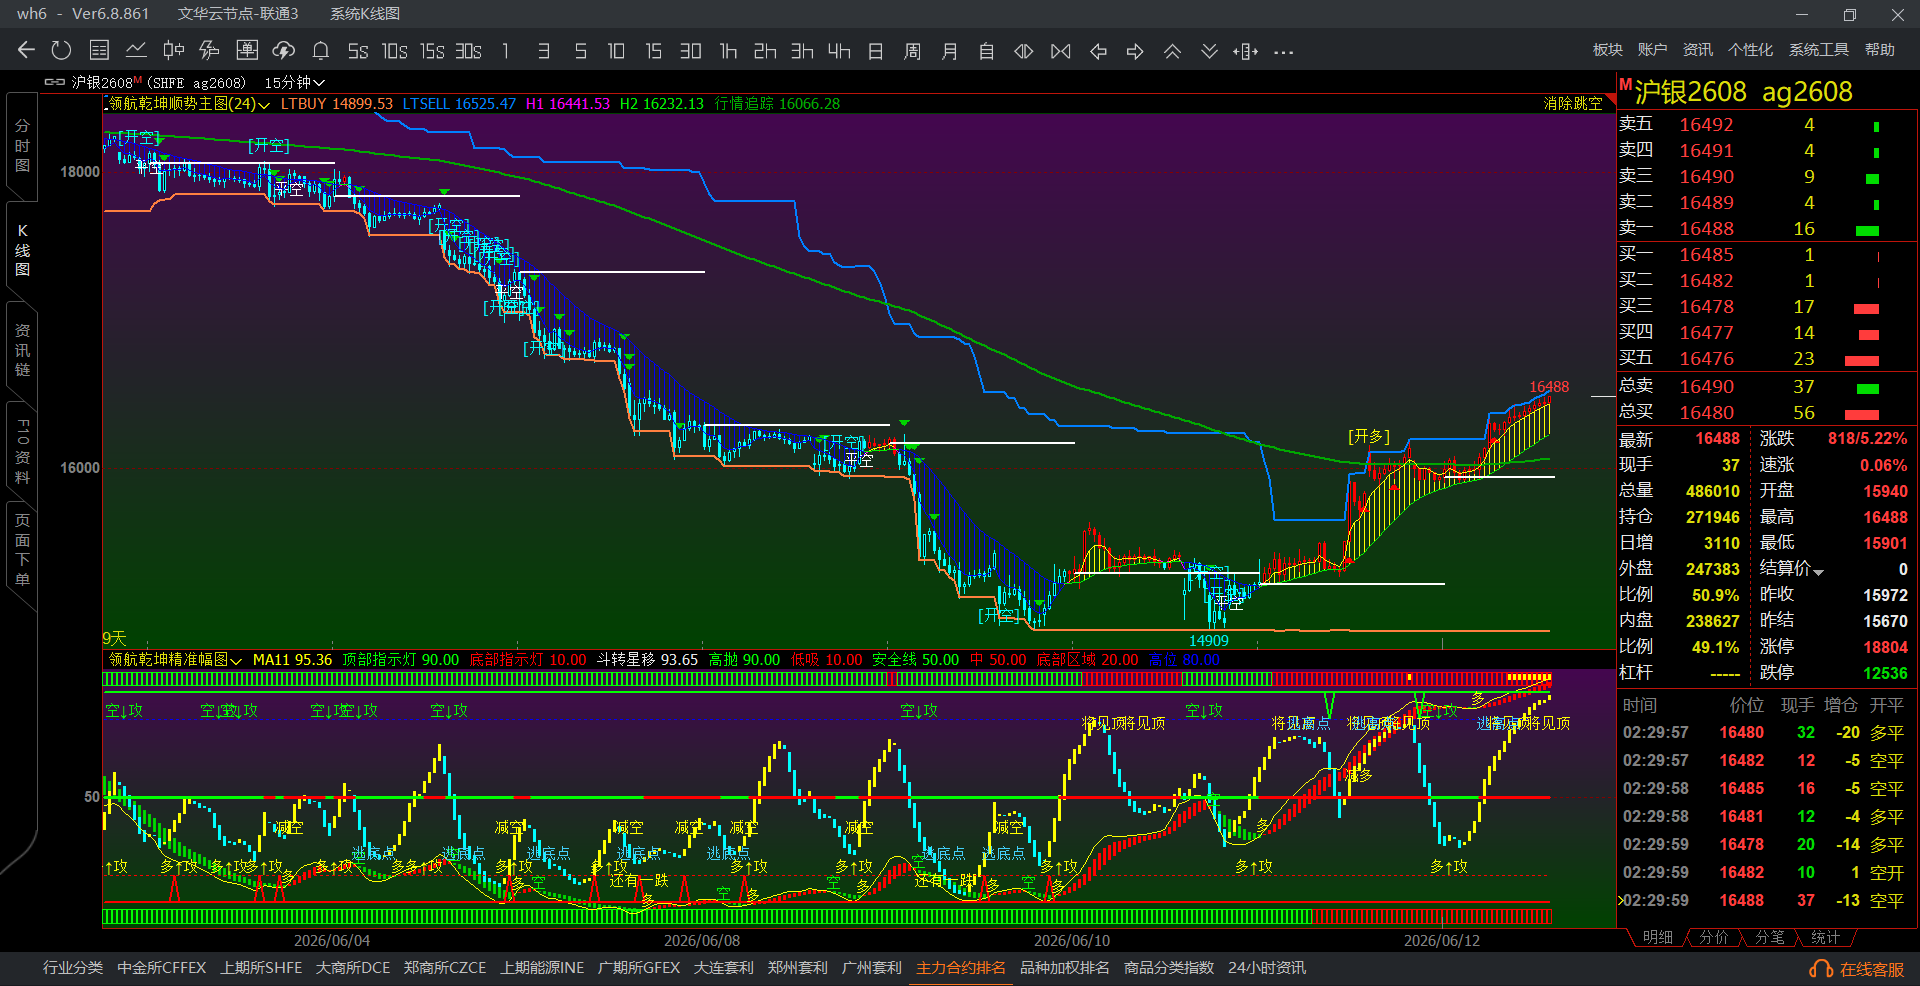Expand the 领航乾坤顺势主图 indicator dropdown
Viewport: 1920px width, 986px height.
[x=264, y=104]
